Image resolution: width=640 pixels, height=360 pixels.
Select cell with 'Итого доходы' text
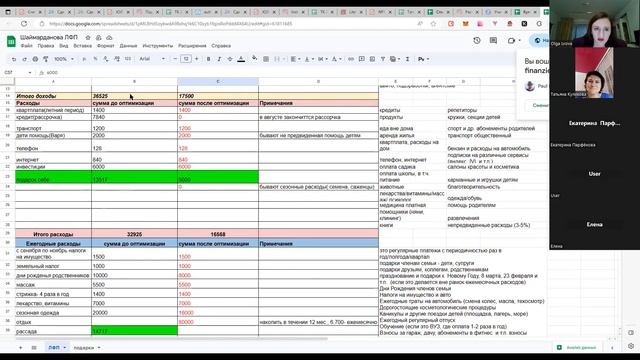(53, 96)
